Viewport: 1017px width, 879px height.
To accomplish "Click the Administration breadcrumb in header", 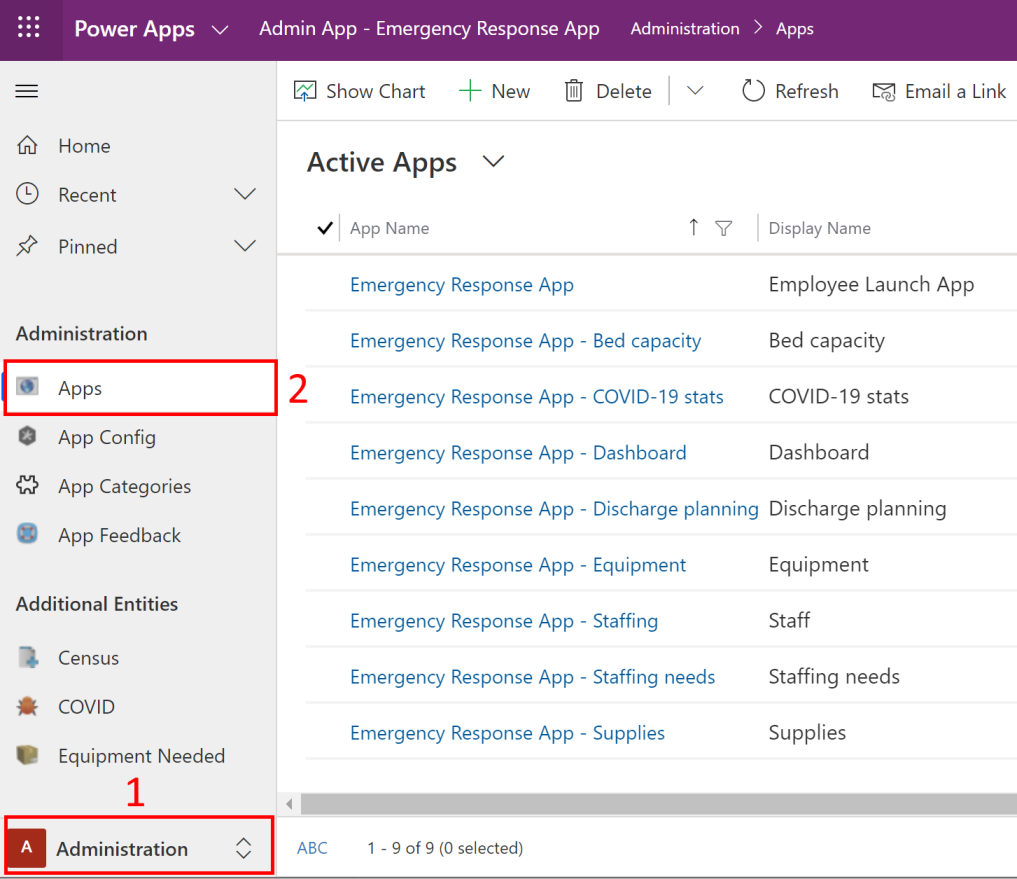I will pos(685,29).
